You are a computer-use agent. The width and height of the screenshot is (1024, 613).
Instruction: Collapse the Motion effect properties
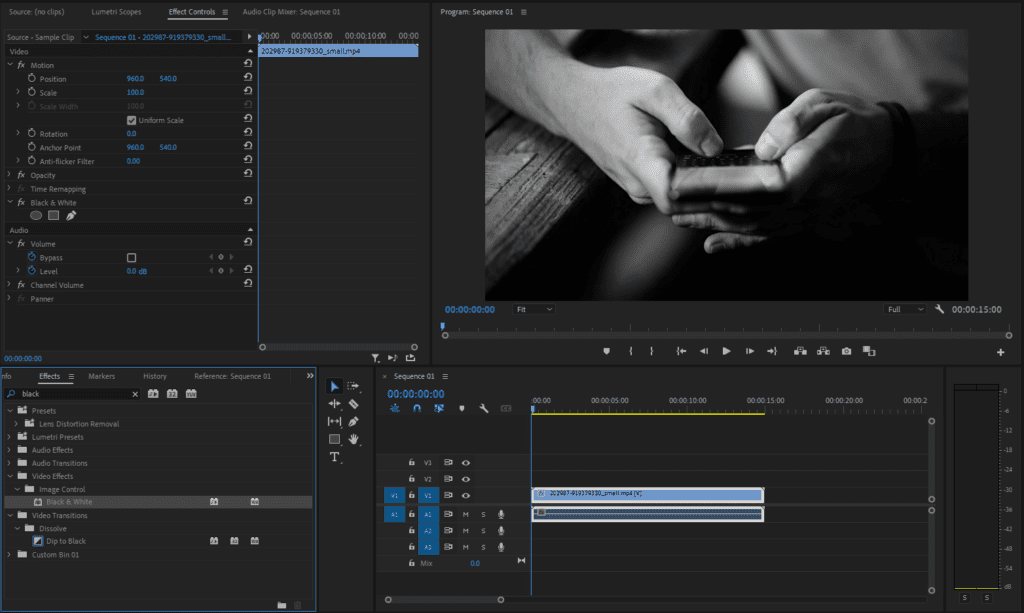click(x=10, y=65)
